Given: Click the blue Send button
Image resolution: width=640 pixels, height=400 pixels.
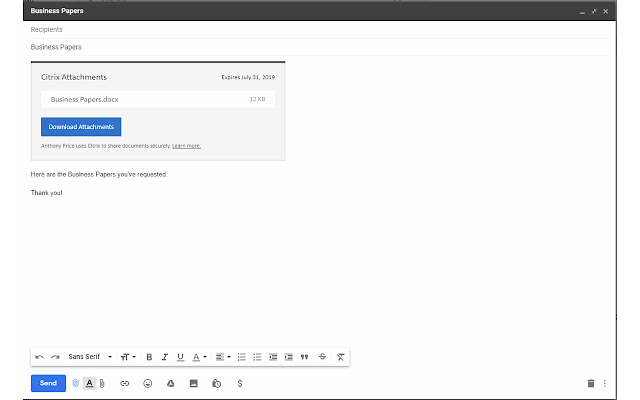Looking at the screenshot, I should click(x=48, y=383).
